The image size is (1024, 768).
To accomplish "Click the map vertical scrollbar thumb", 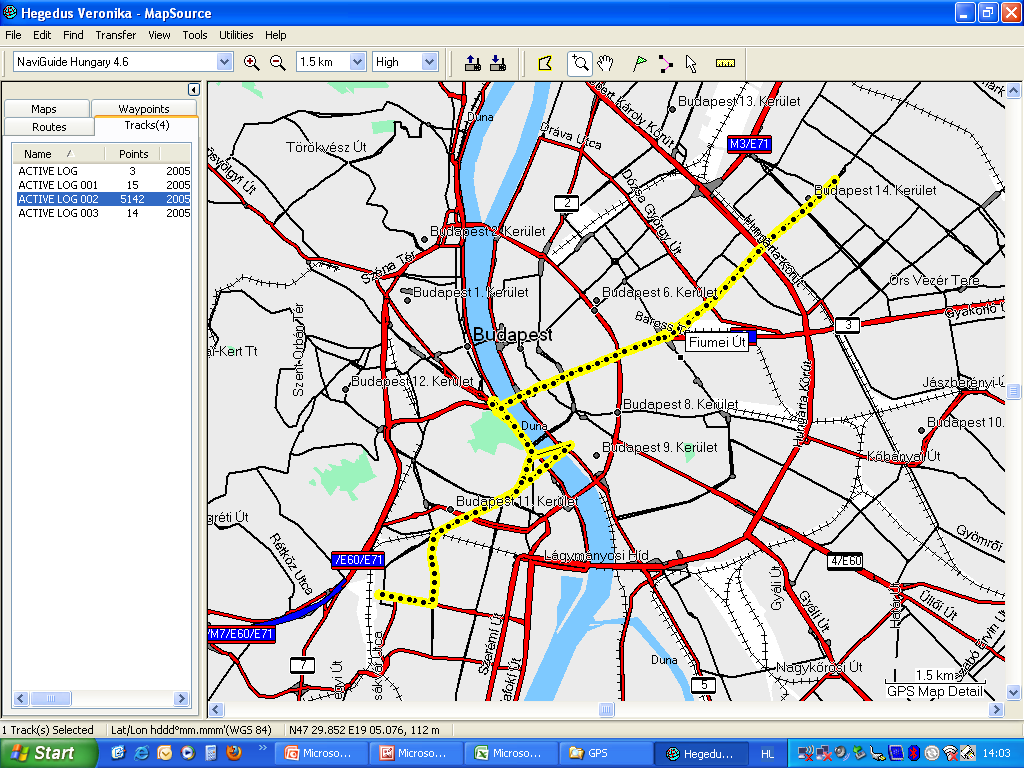I will coord(1014,391).
